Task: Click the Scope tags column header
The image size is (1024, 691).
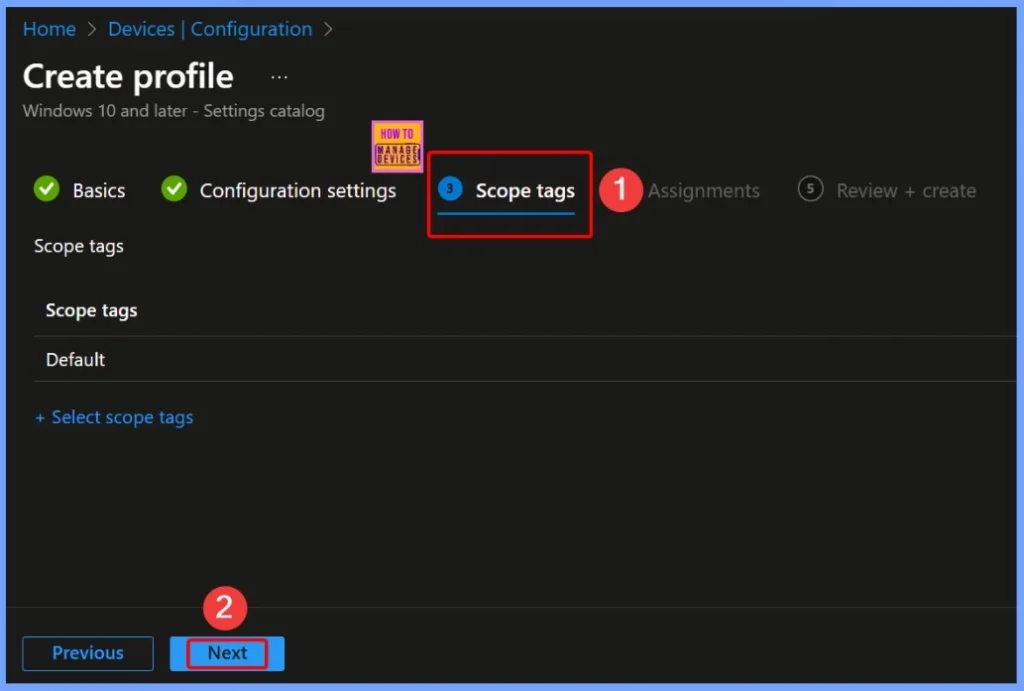Action: click(x=91, y=311)
